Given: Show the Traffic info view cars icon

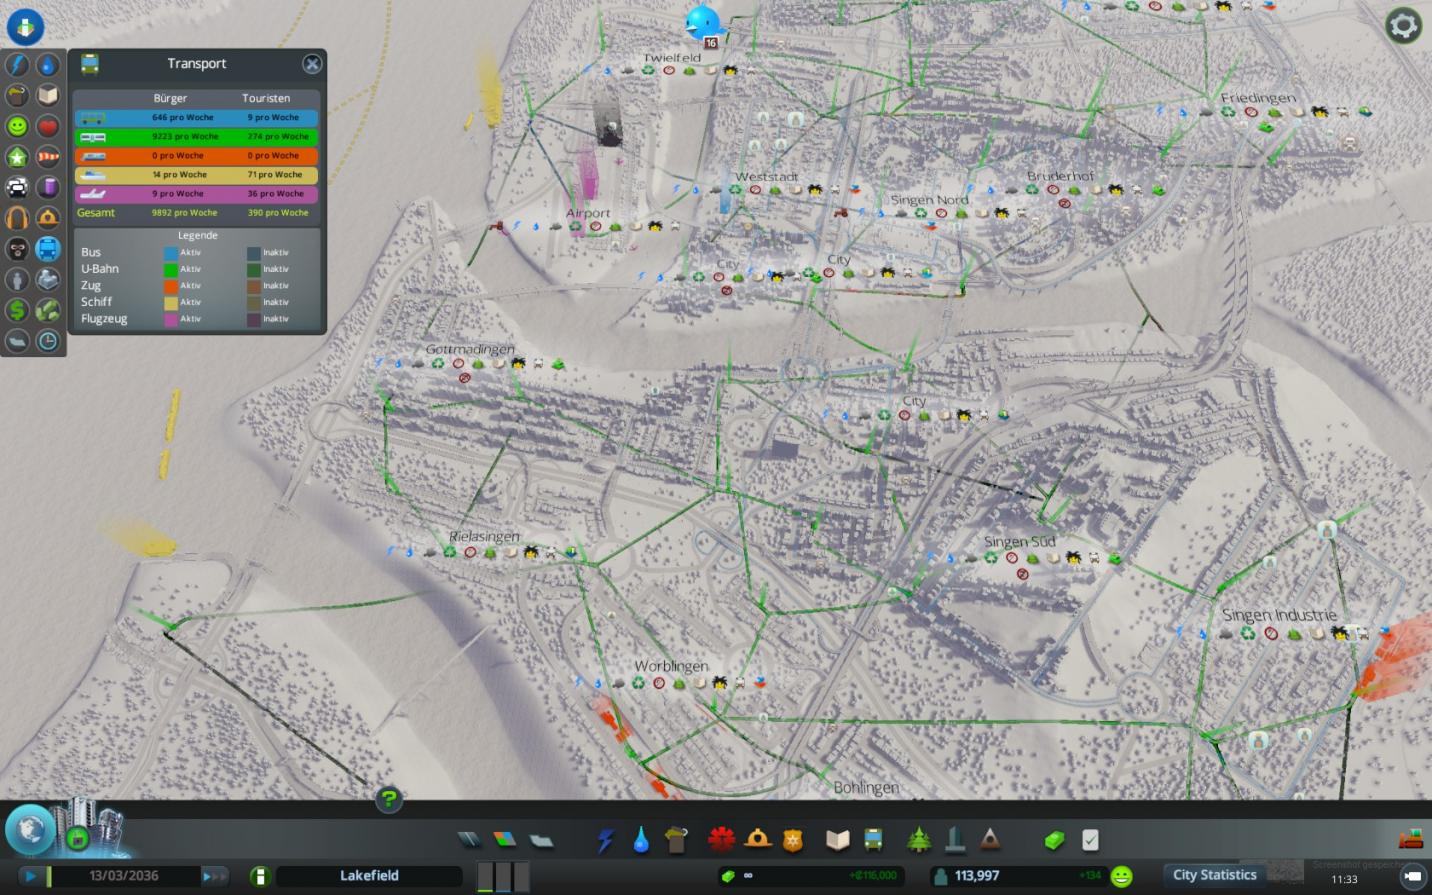Looking at the screenshot, I should 17,187.
